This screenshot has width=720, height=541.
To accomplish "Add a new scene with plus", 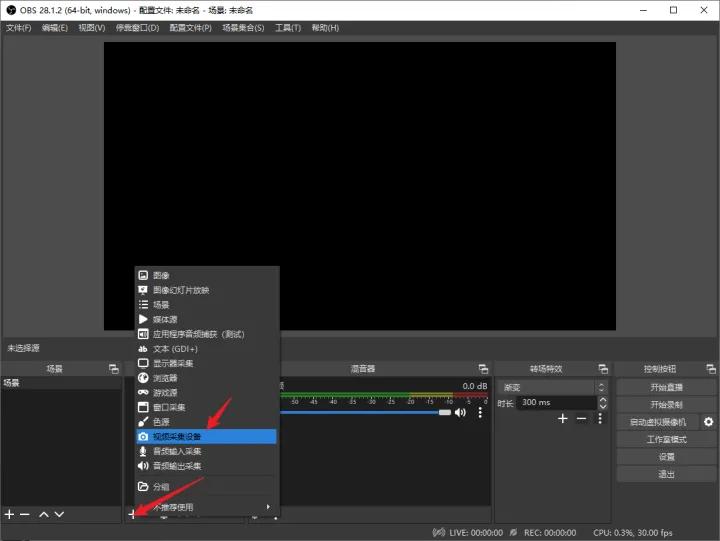I will 9,514.
